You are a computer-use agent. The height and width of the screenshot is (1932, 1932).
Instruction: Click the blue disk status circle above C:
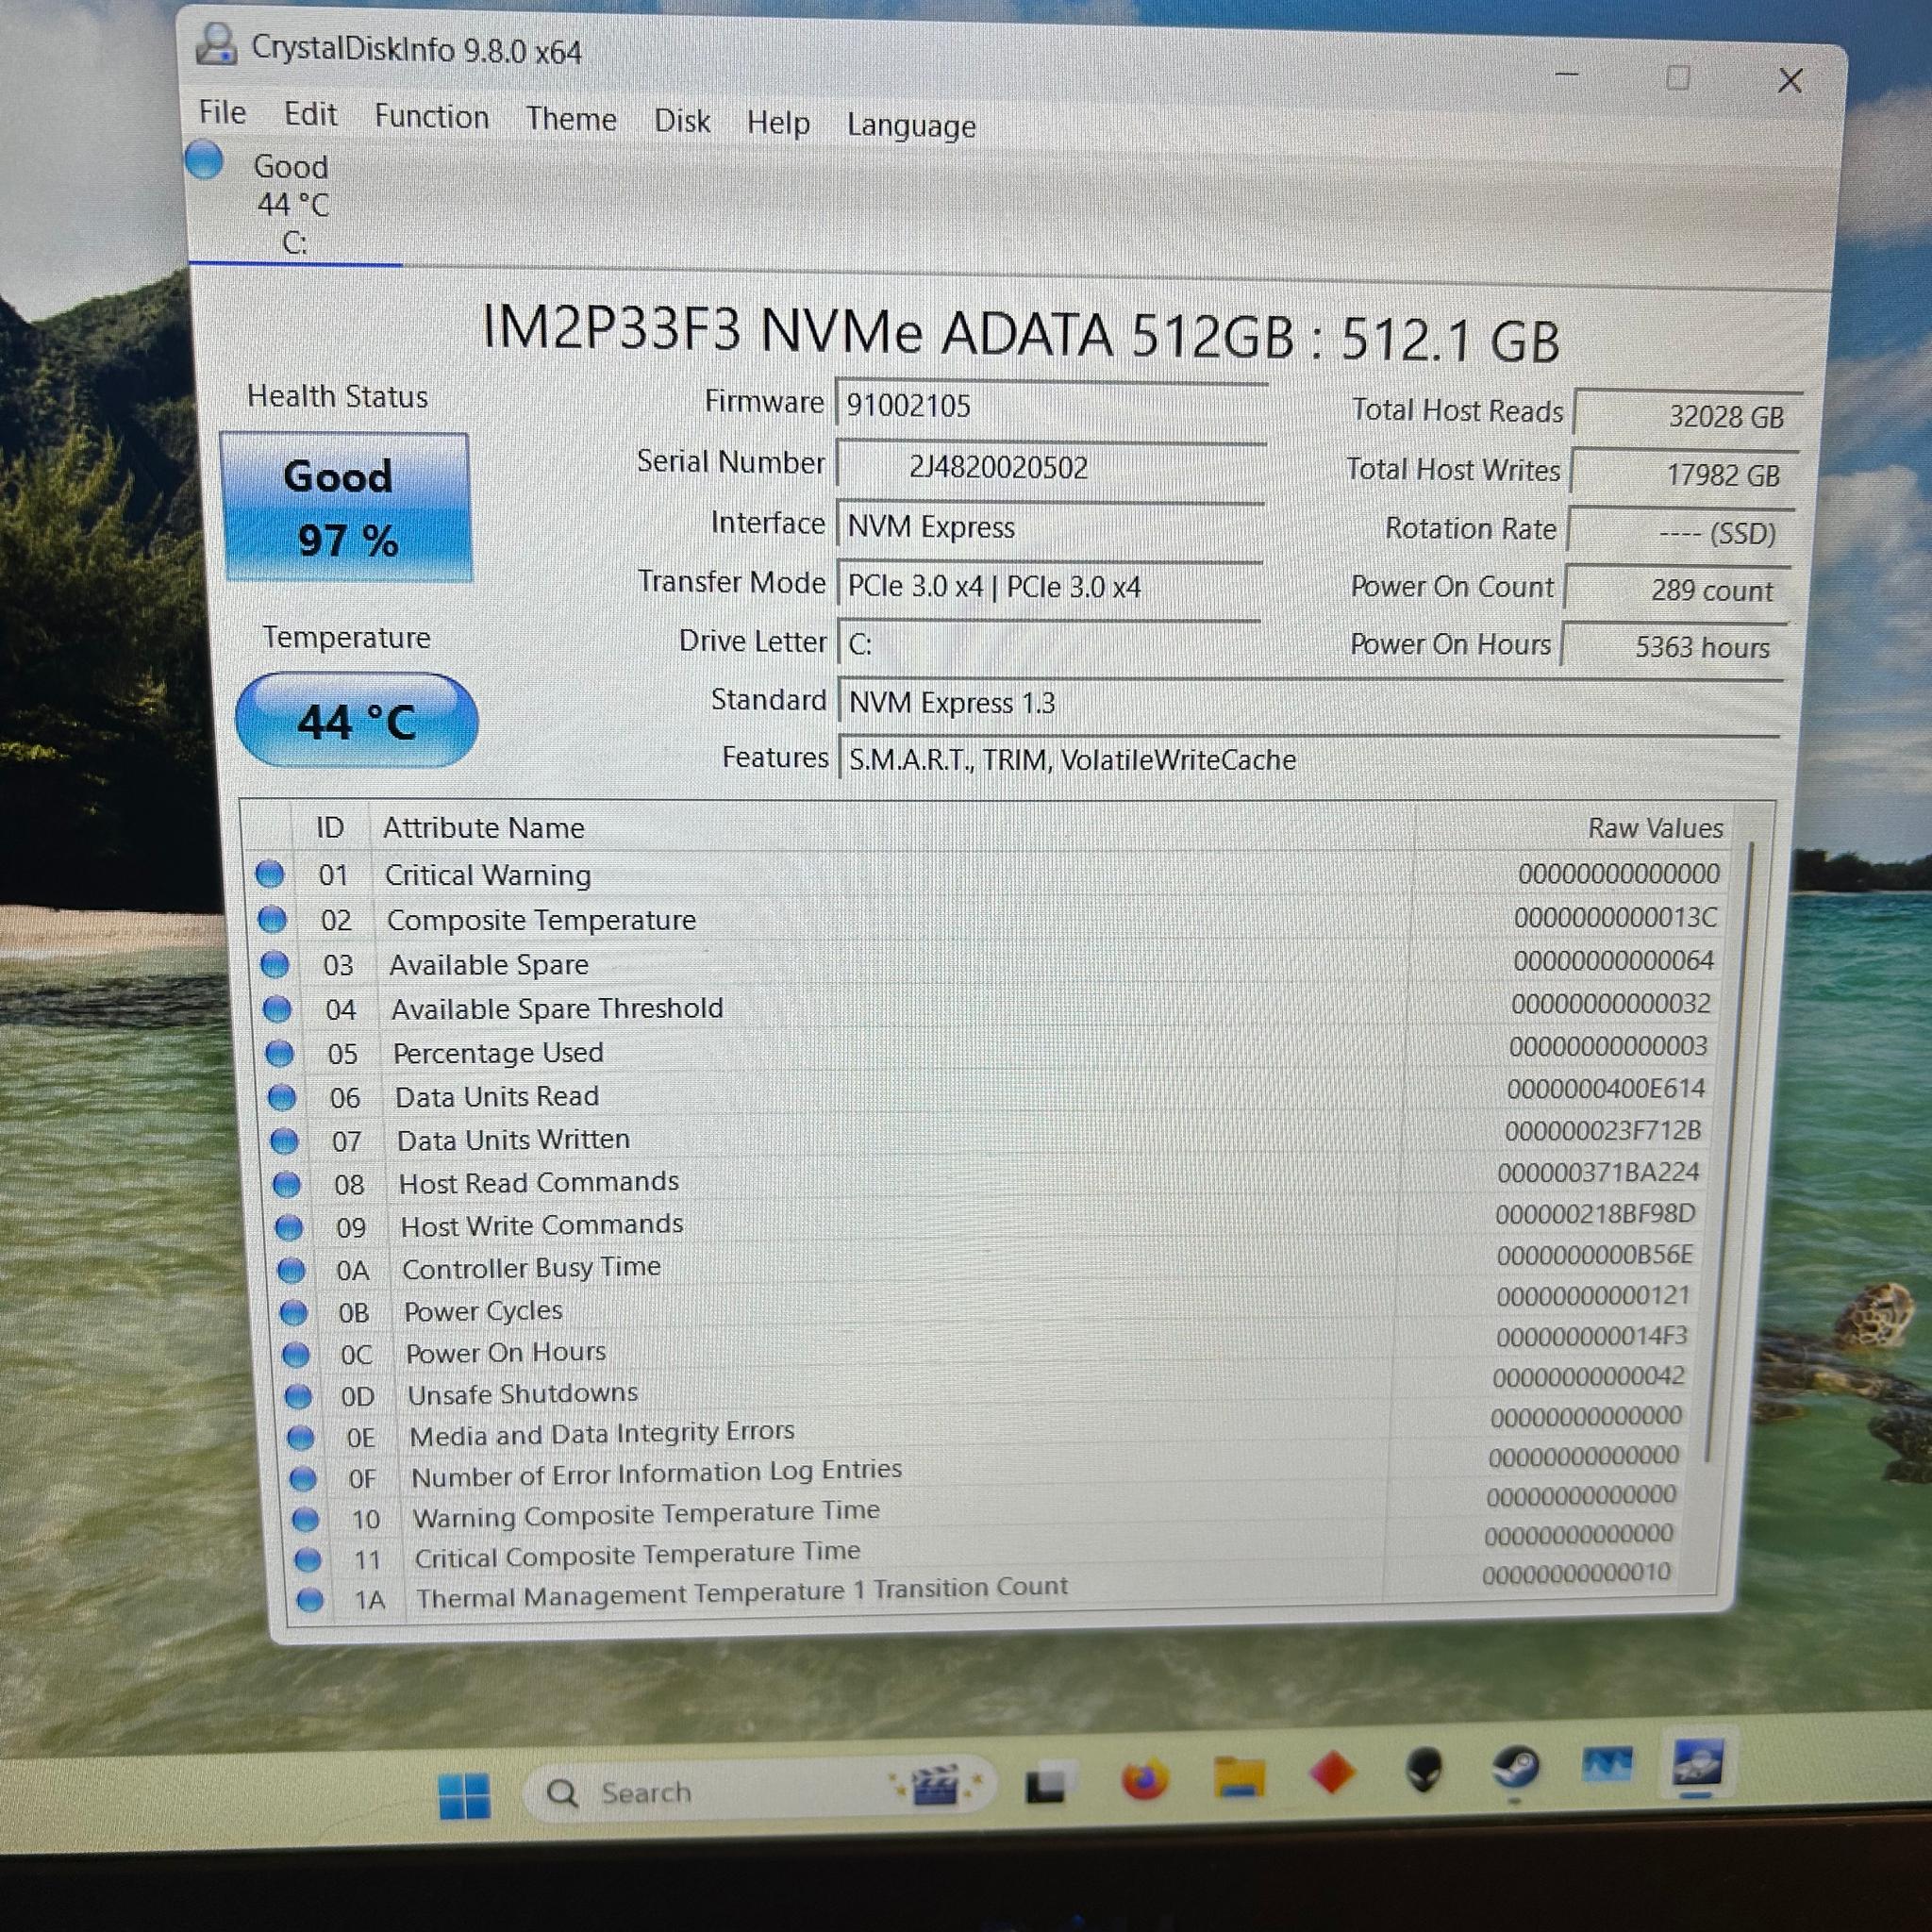[204, 160]
